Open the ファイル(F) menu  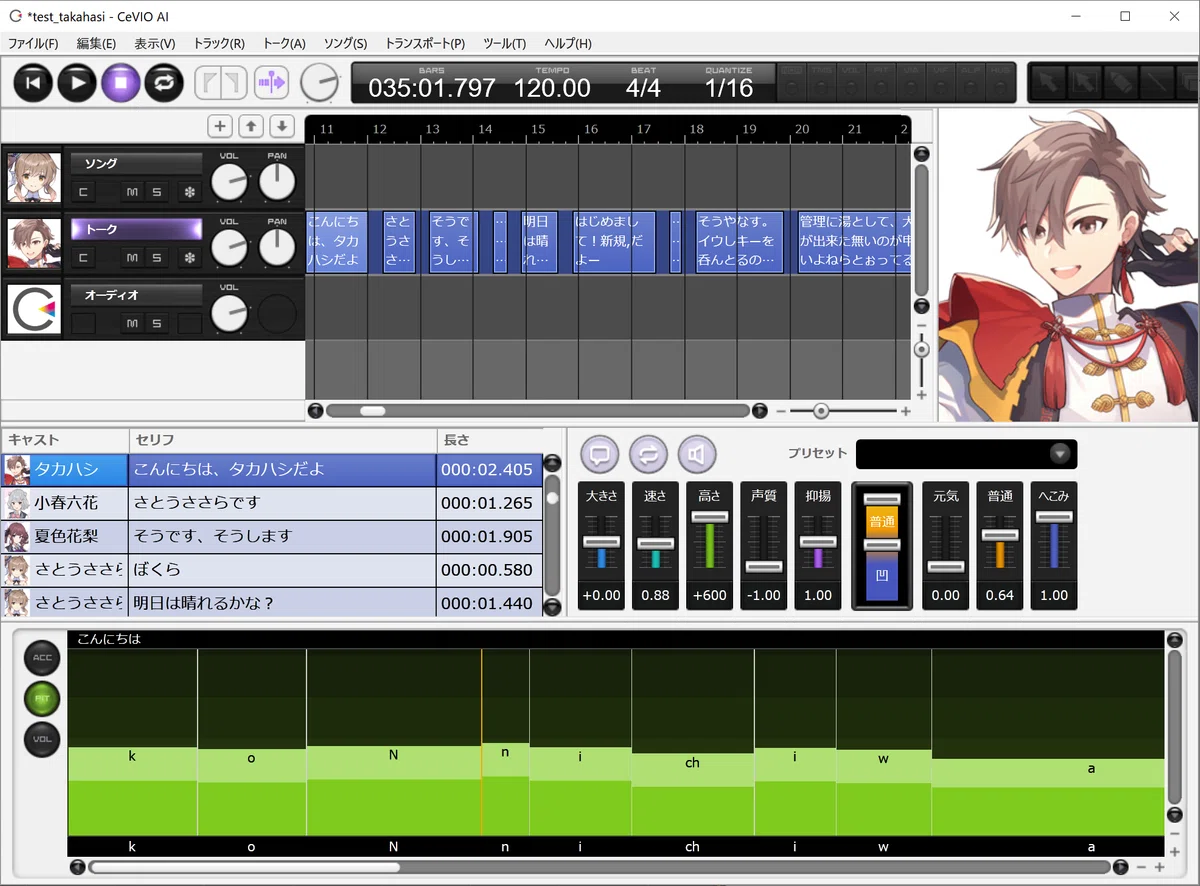tap(33, 44)
